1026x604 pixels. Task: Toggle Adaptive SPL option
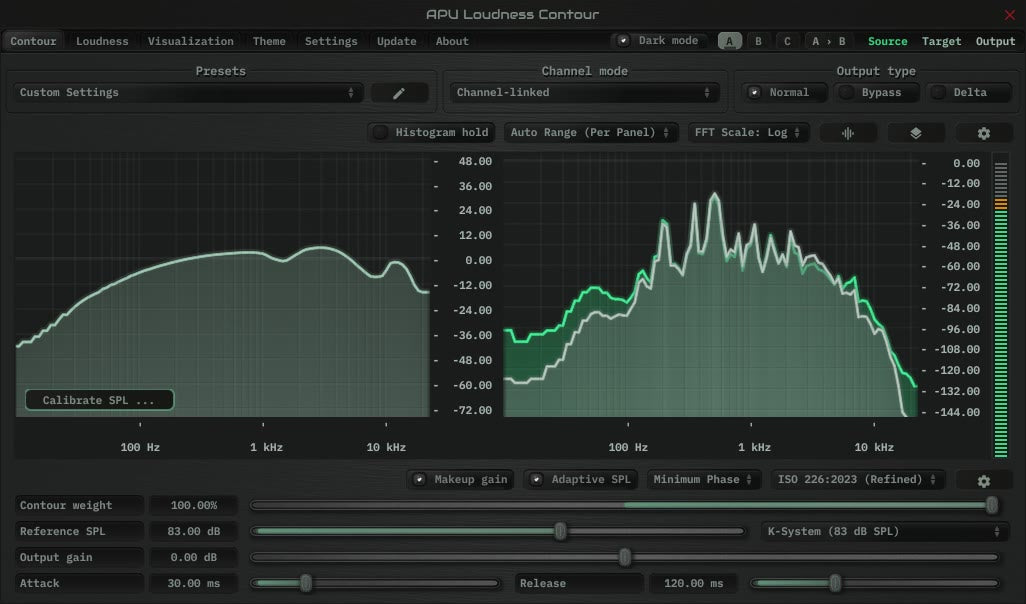tap(580, 479)
